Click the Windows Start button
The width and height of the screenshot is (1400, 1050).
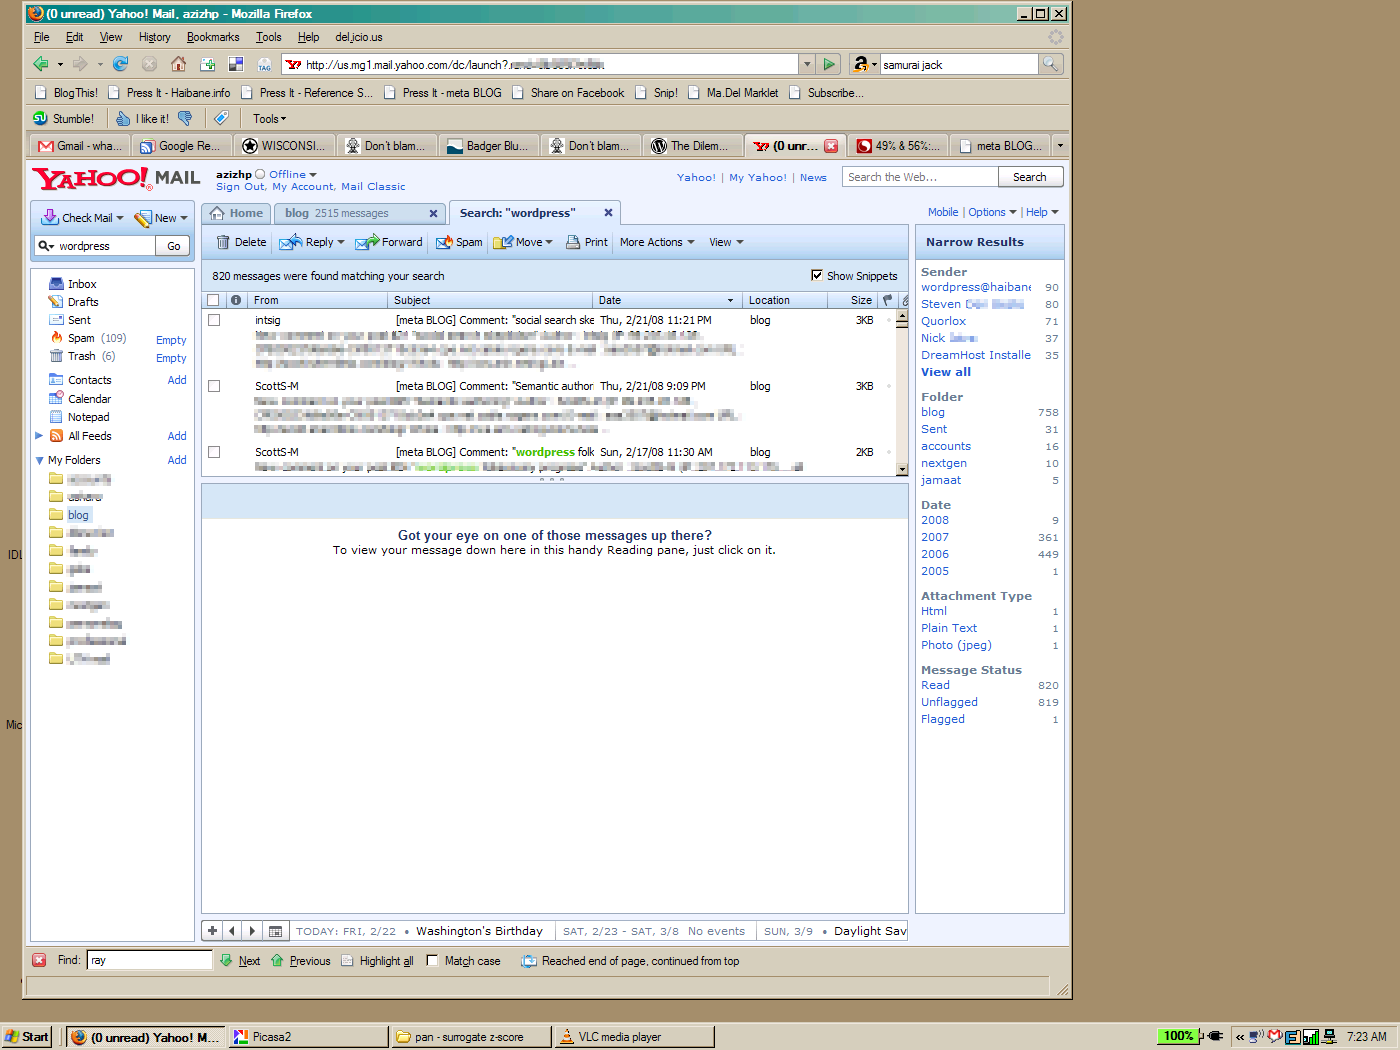pos(27,1037)
